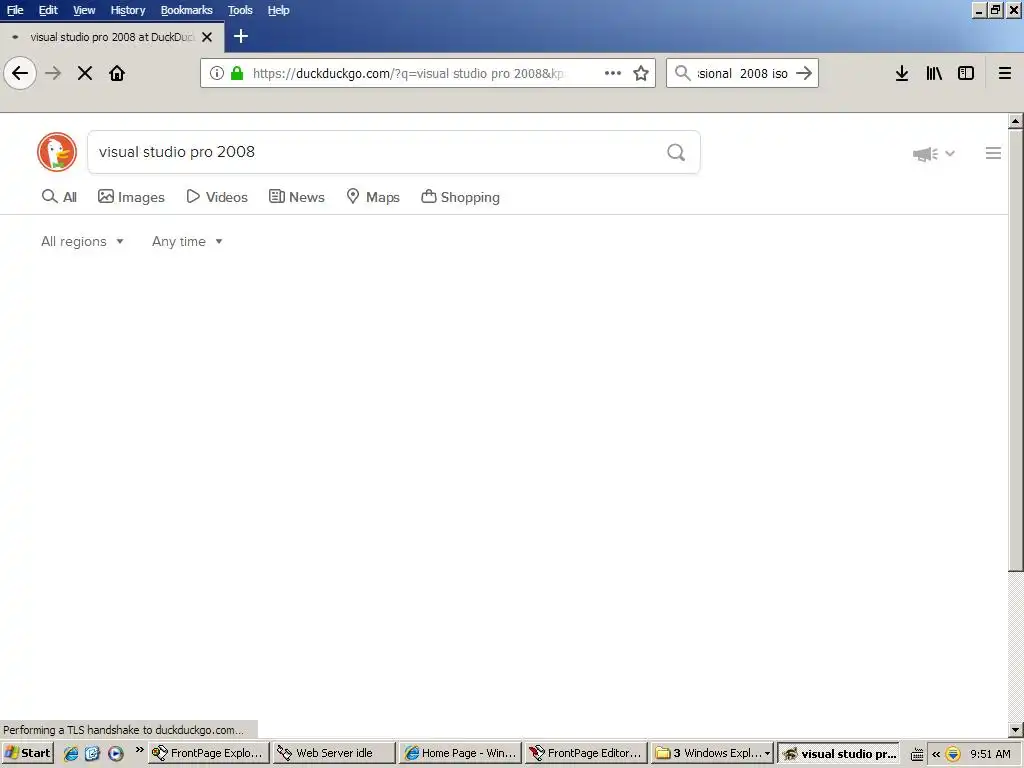
Task: Click the 9:51 AM system clock
Action: click(x=990, y=754)
